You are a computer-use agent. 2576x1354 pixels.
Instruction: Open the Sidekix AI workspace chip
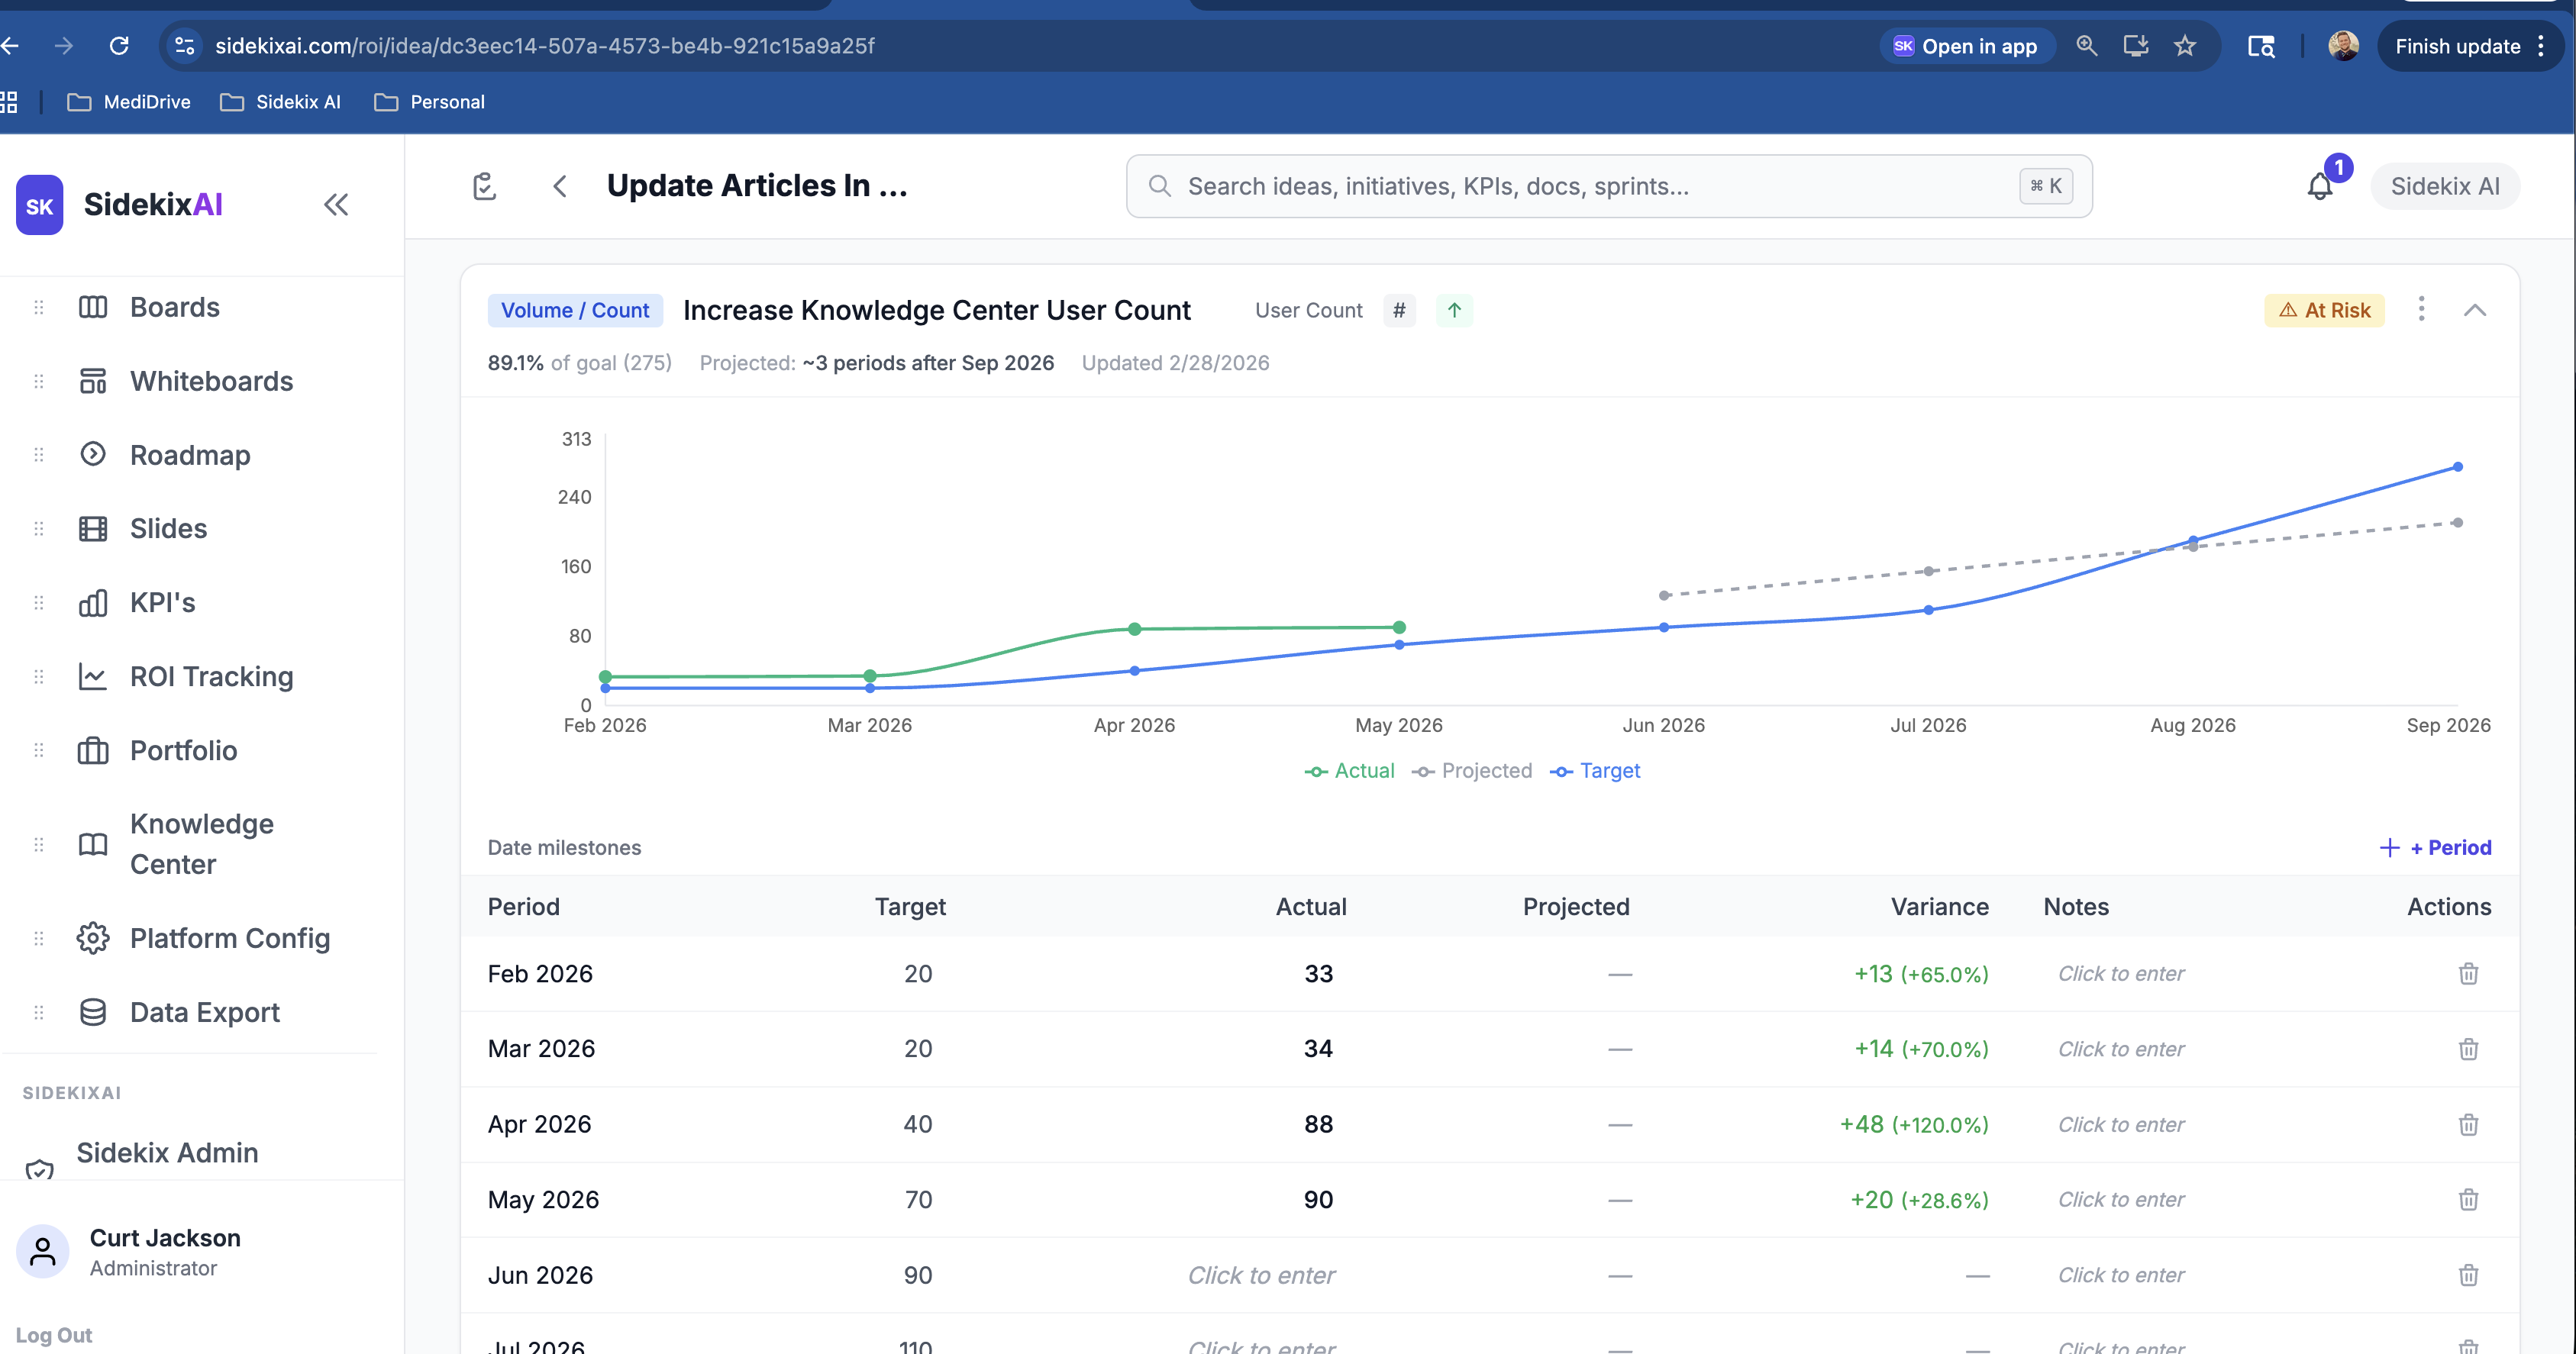pos(2444,186)
